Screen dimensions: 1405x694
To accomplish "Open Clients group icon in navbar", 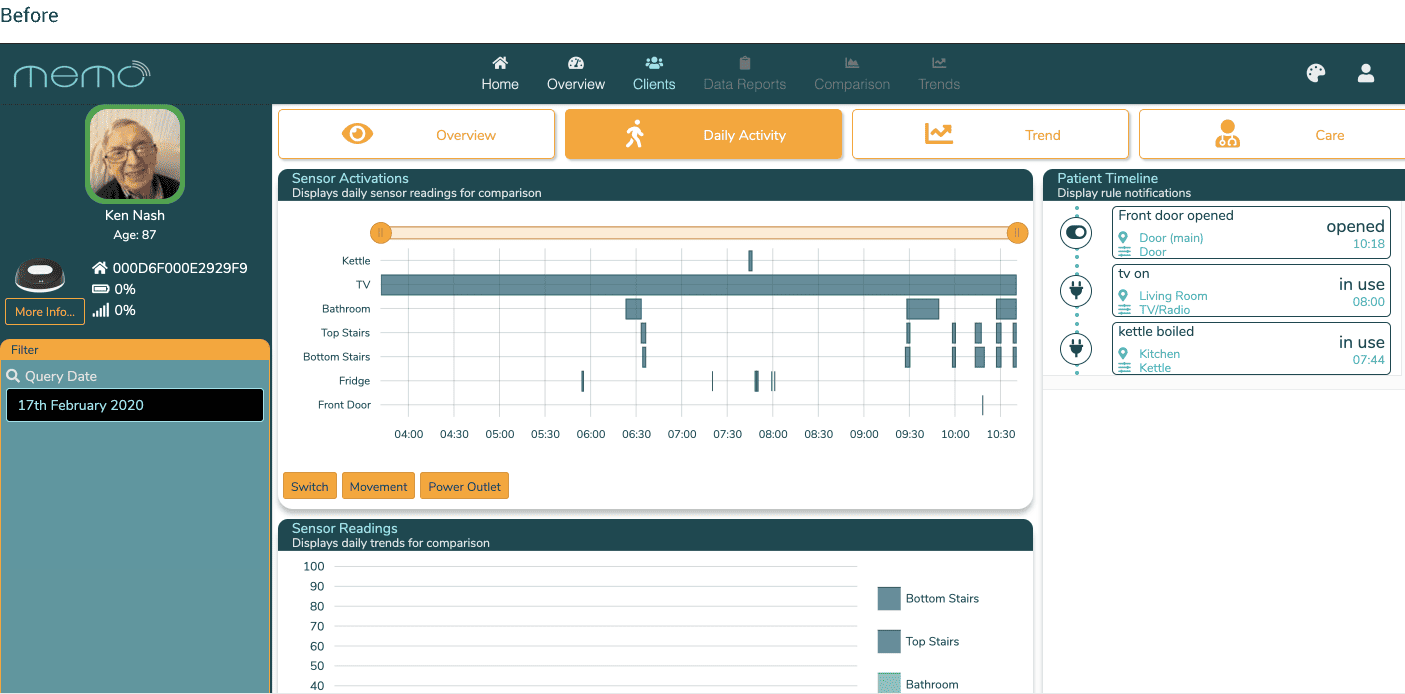I will pyautogui.click(x=654, y=63).
